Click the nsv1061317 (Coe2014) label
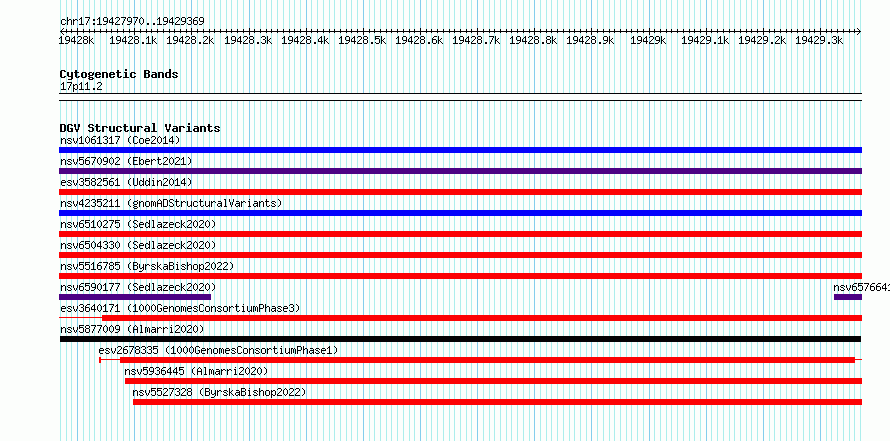The image size is (890, 441). [120, 140]
